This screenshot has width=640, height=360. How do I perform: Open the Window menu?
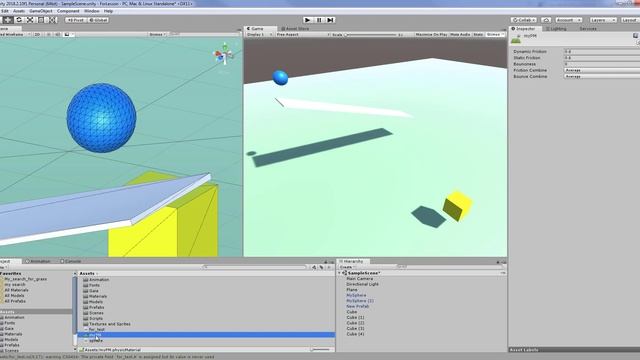(91, 11)
